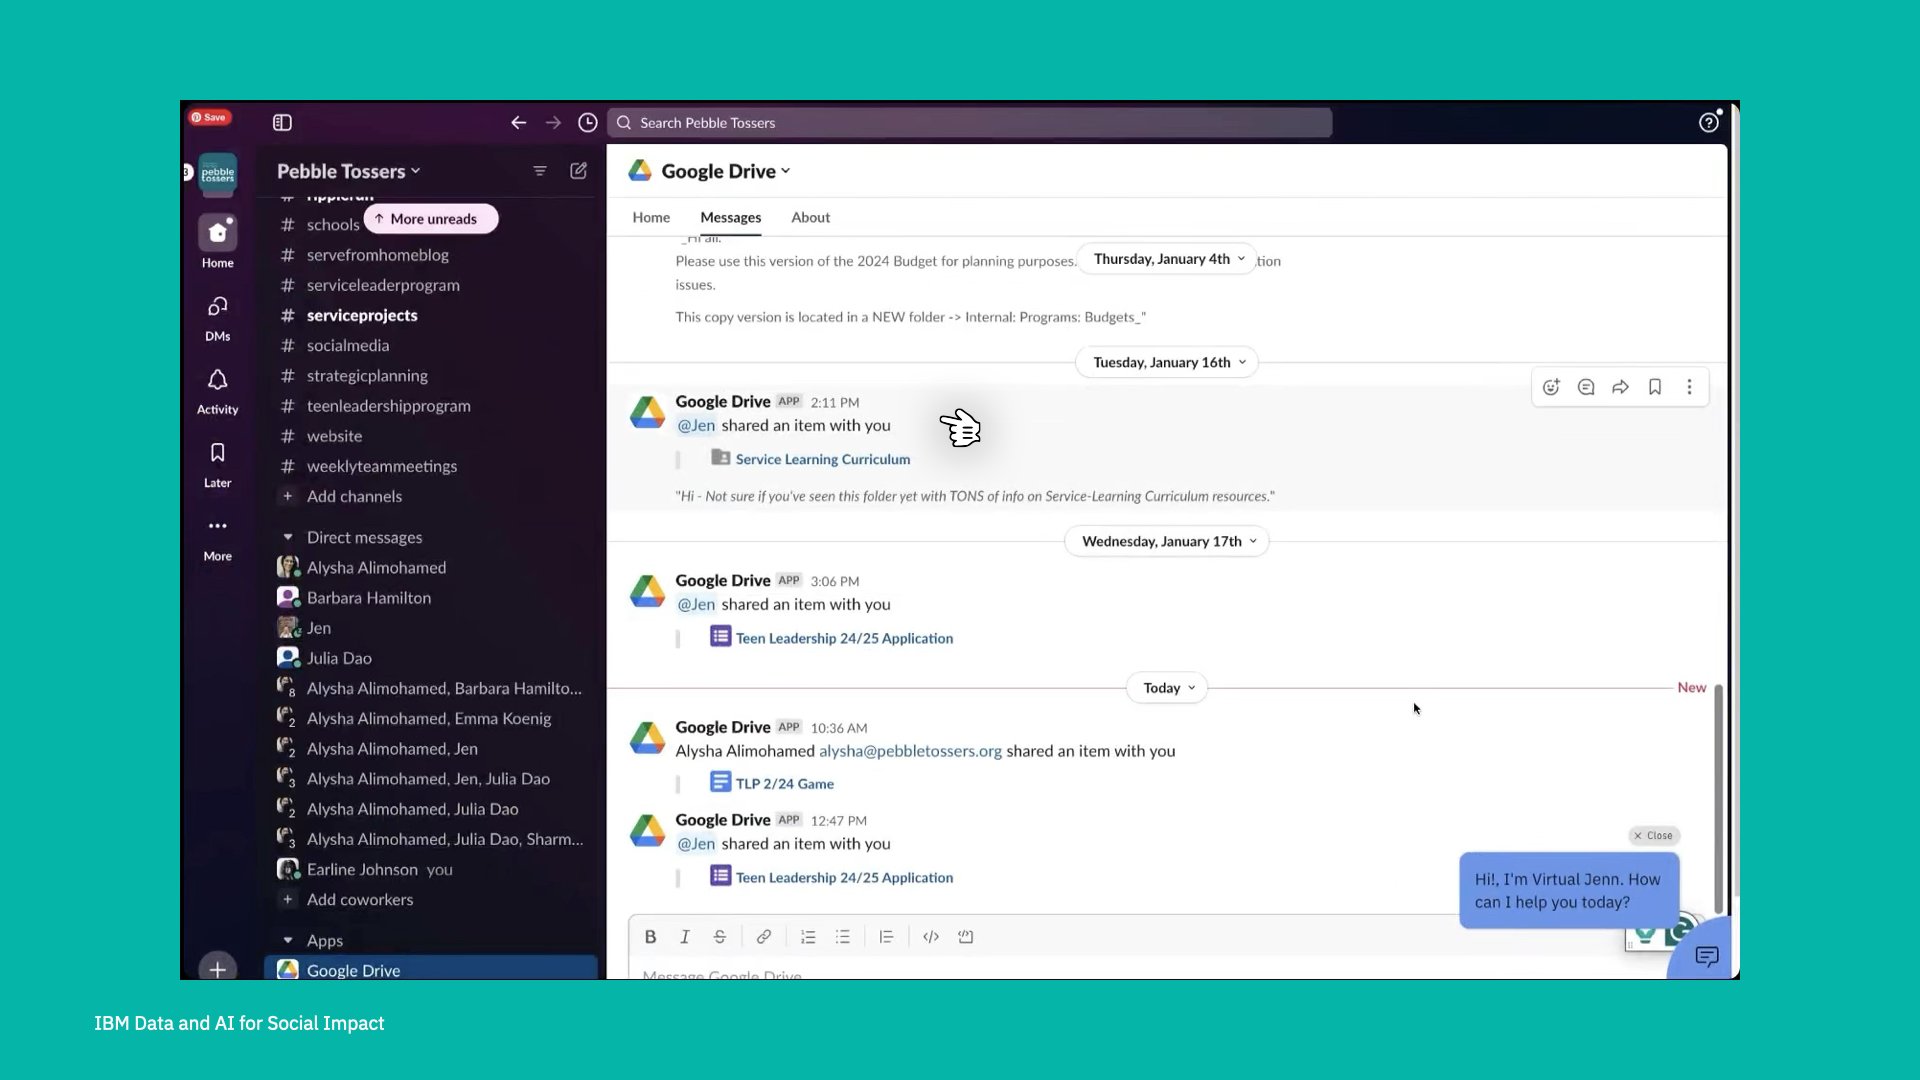Viewport: 1920px width, 1080px height.
Task: Close the Virtual Jenn chat popup
Action: (1654, 836)
